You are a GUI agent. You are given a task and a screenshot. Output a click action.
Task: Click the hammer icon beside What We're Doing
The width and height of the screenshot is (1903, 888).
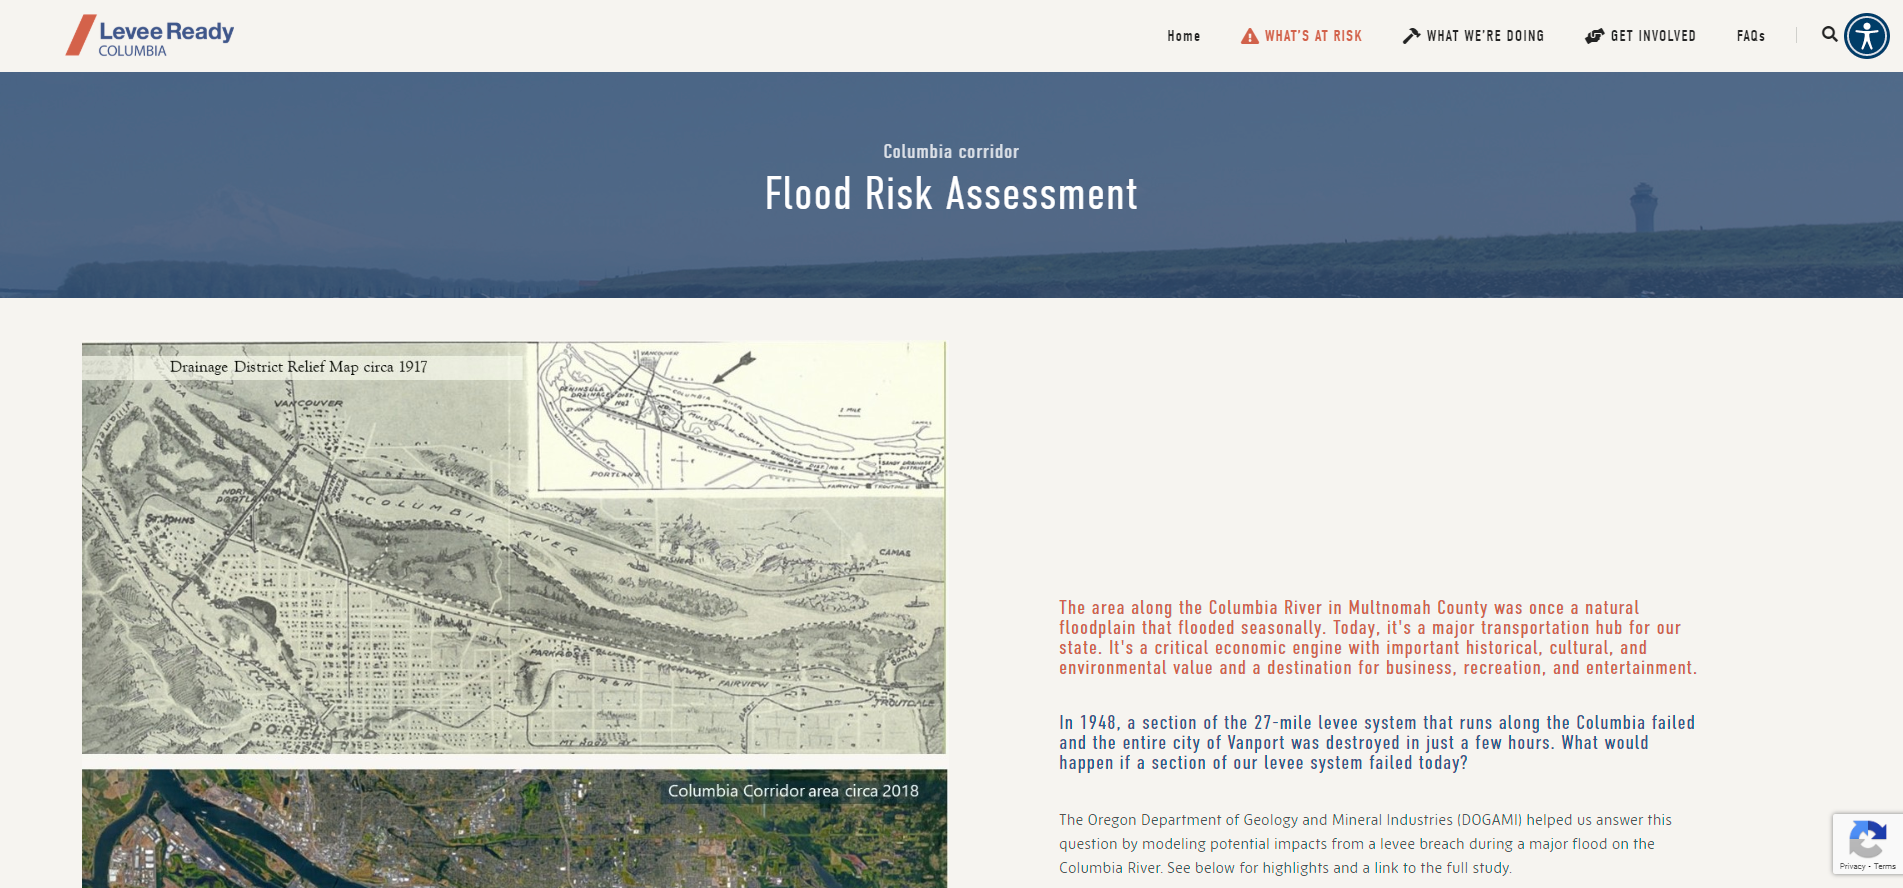[x=1411, y=36]
